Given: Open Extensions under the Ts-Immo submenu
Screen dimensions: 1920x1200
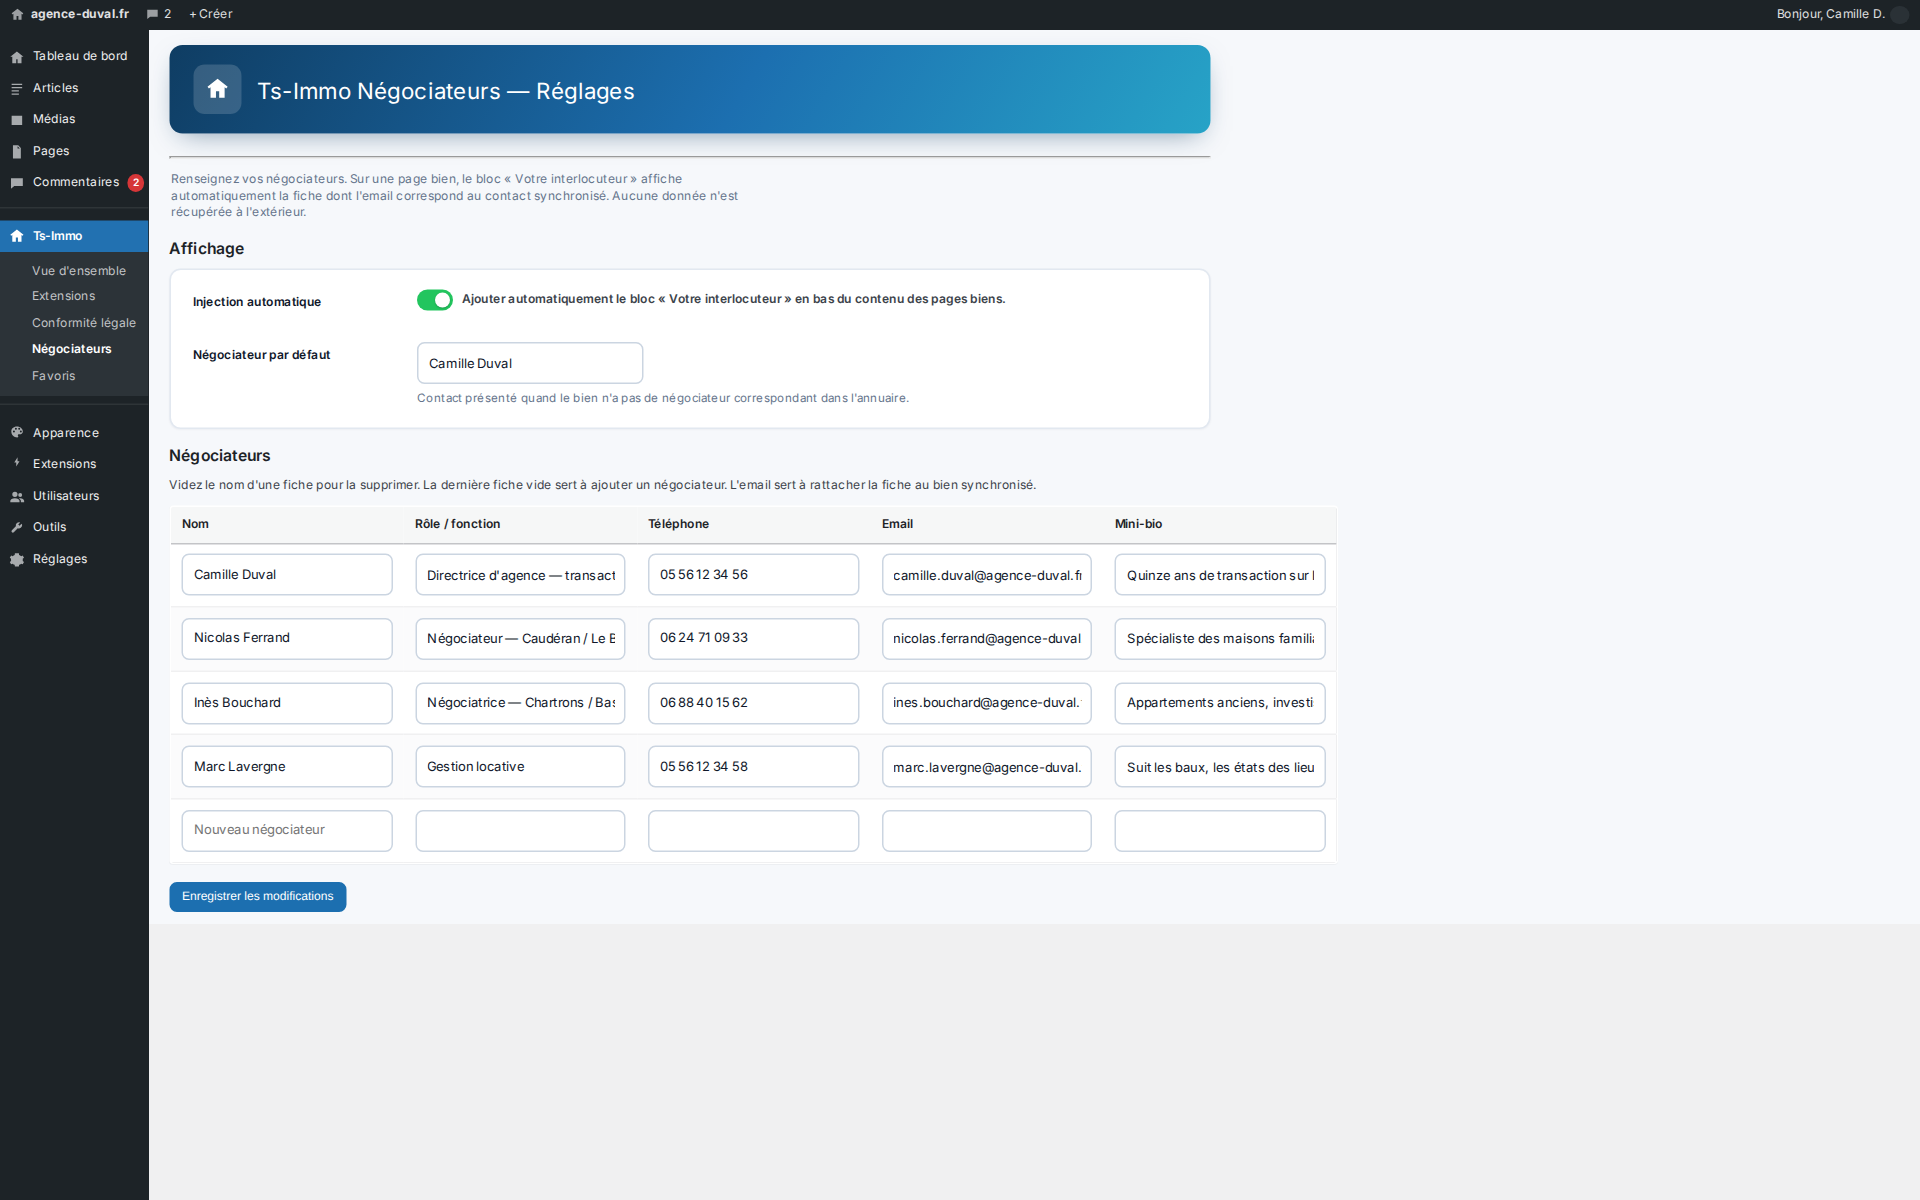Looking at the screenshot, I should coord(64,296).
